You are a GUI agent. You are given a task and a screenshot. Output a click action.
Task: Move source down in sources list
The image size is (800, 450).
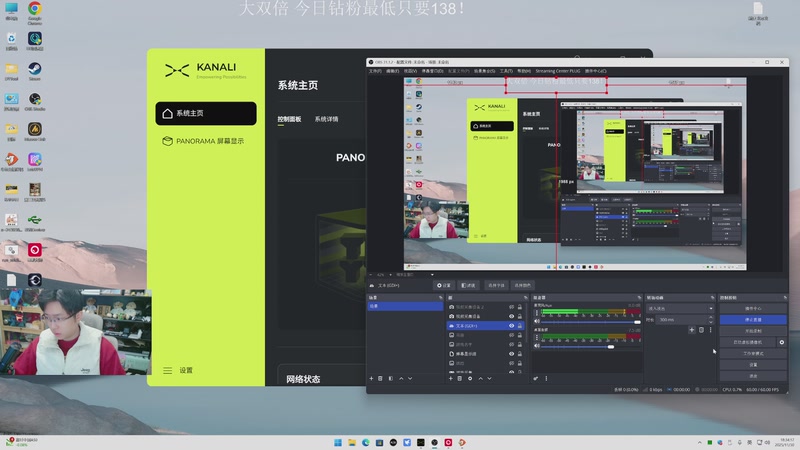pos(489,379)
